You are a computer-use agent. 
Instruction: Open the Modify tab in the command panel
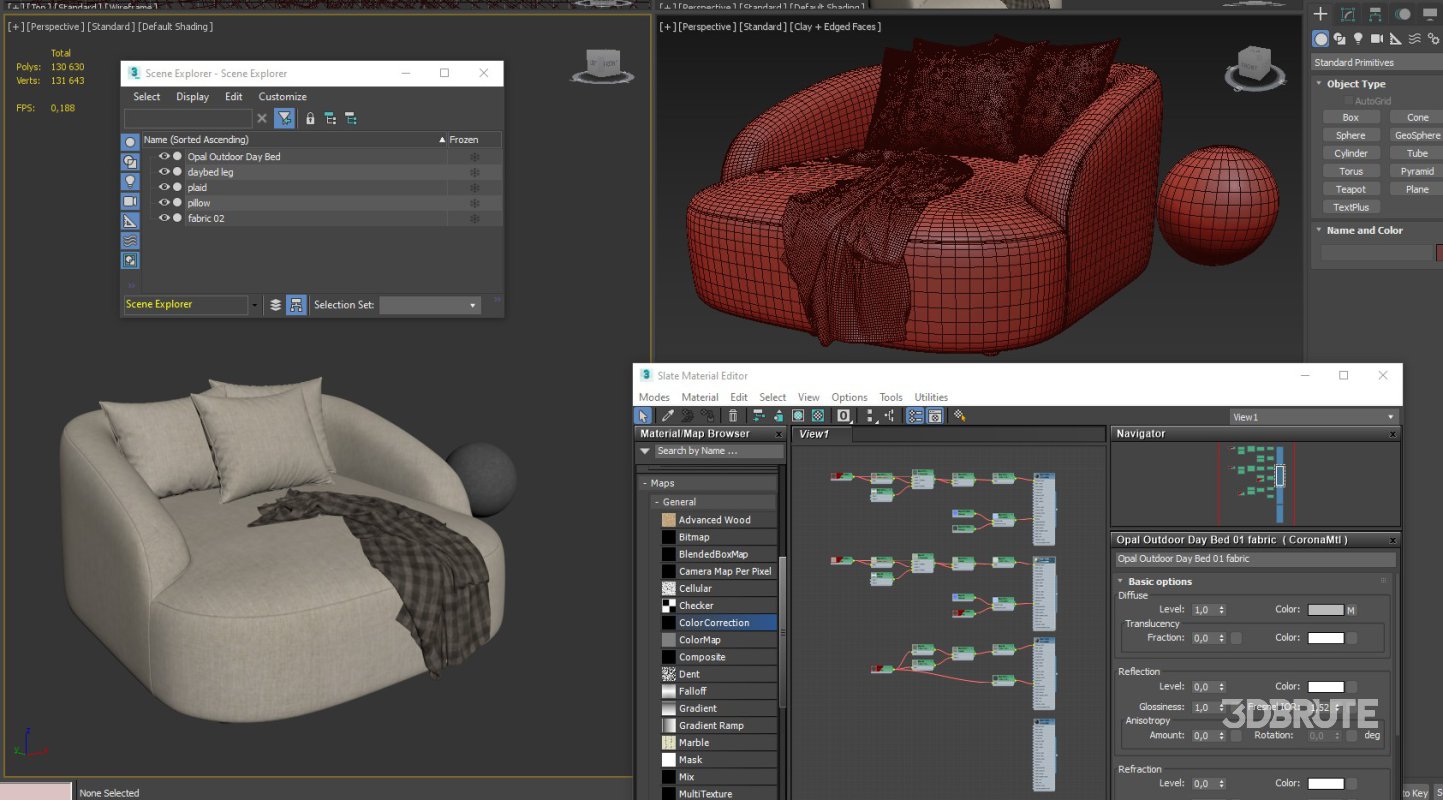click(x=1348, y=14)
